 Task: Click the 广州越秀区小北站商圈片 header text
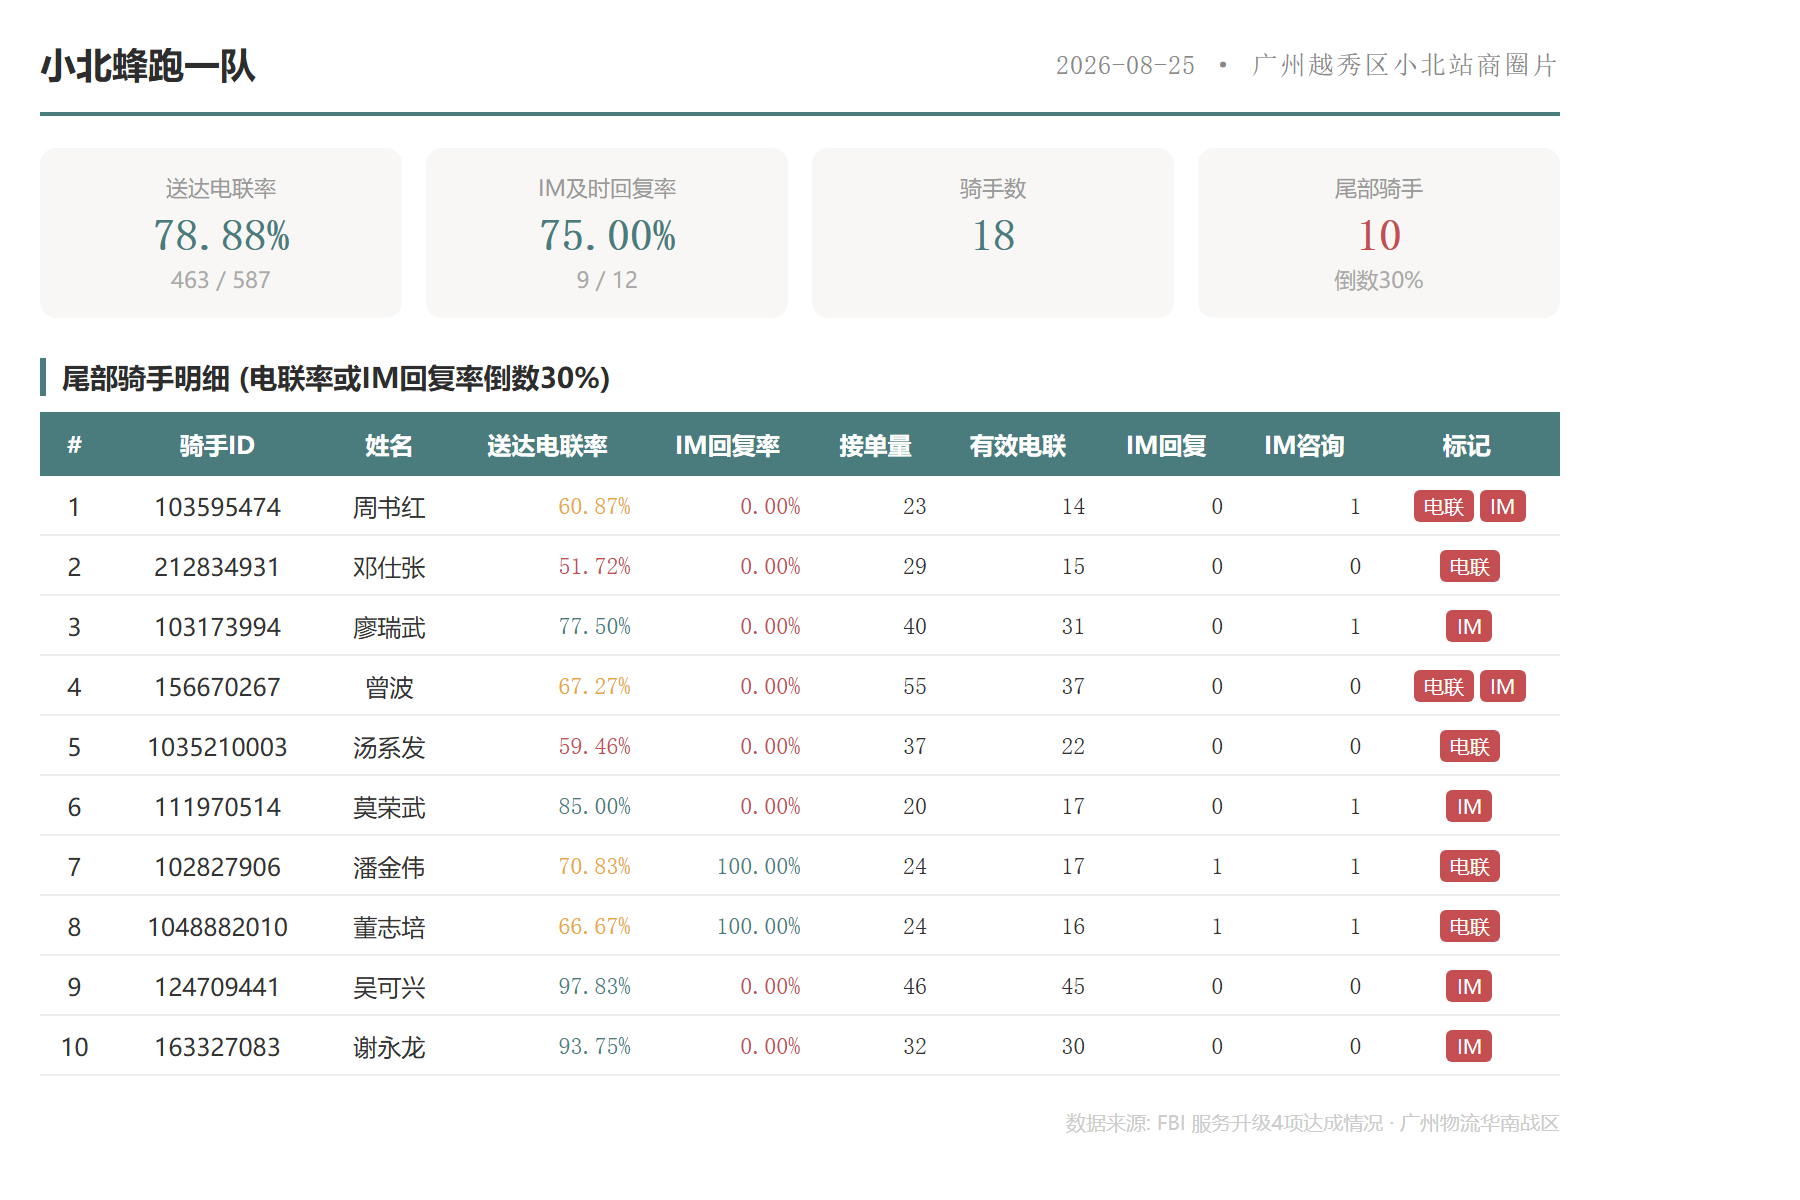(x=1405, y=66)
